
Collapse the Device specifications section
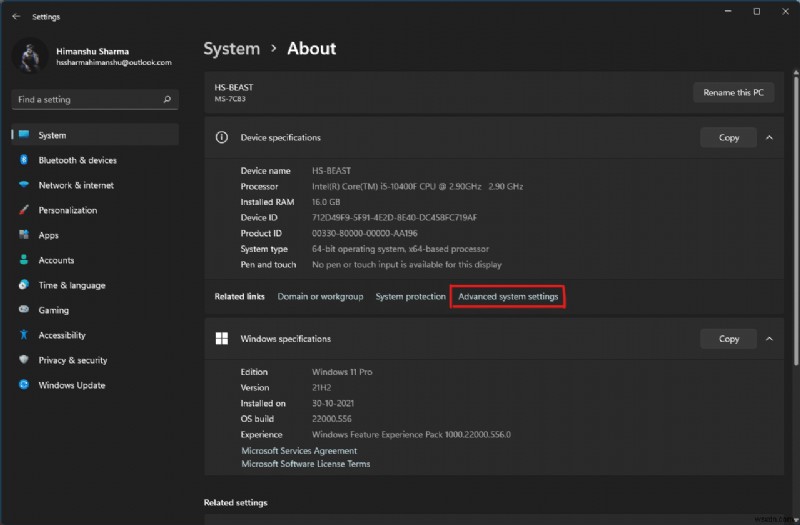pyautogui.click(x=769, y=138)
